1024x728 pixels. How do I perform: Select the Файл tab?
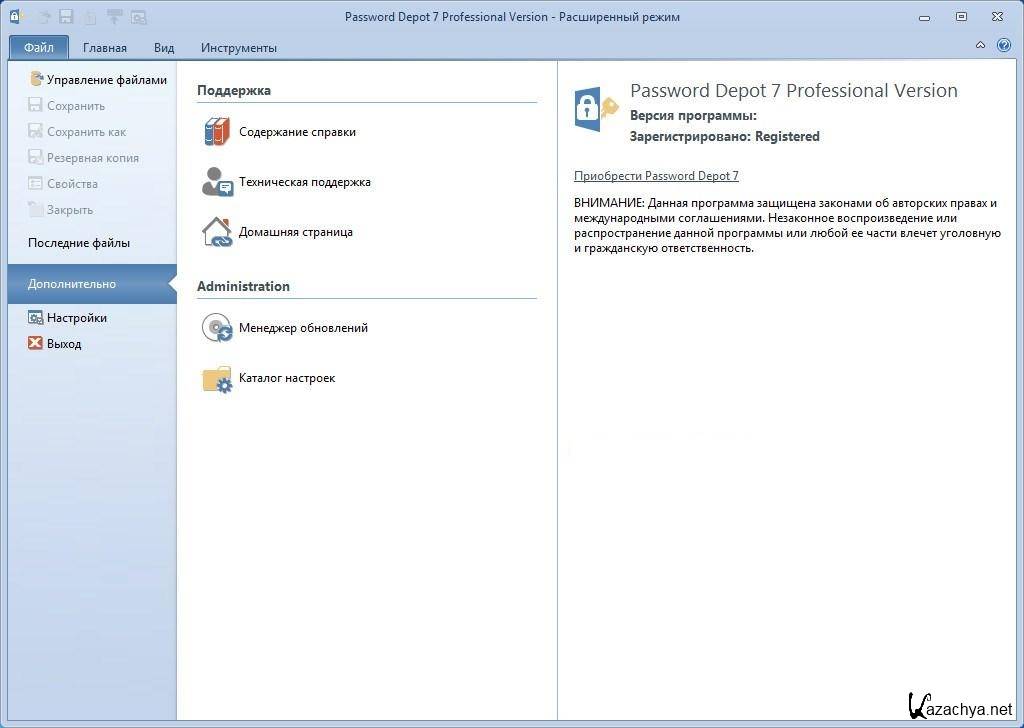[39, 47]
